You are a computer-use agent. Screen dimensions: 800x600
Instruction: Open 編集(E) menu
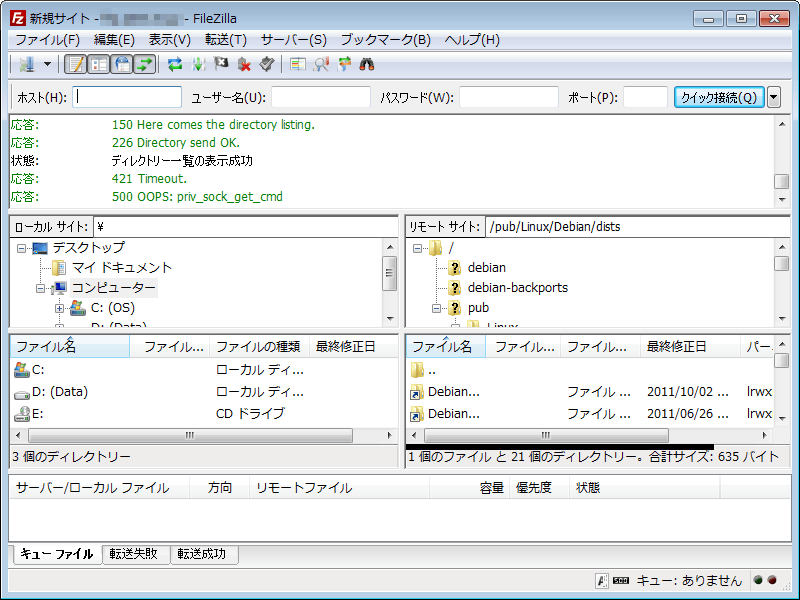pos(114,40)
